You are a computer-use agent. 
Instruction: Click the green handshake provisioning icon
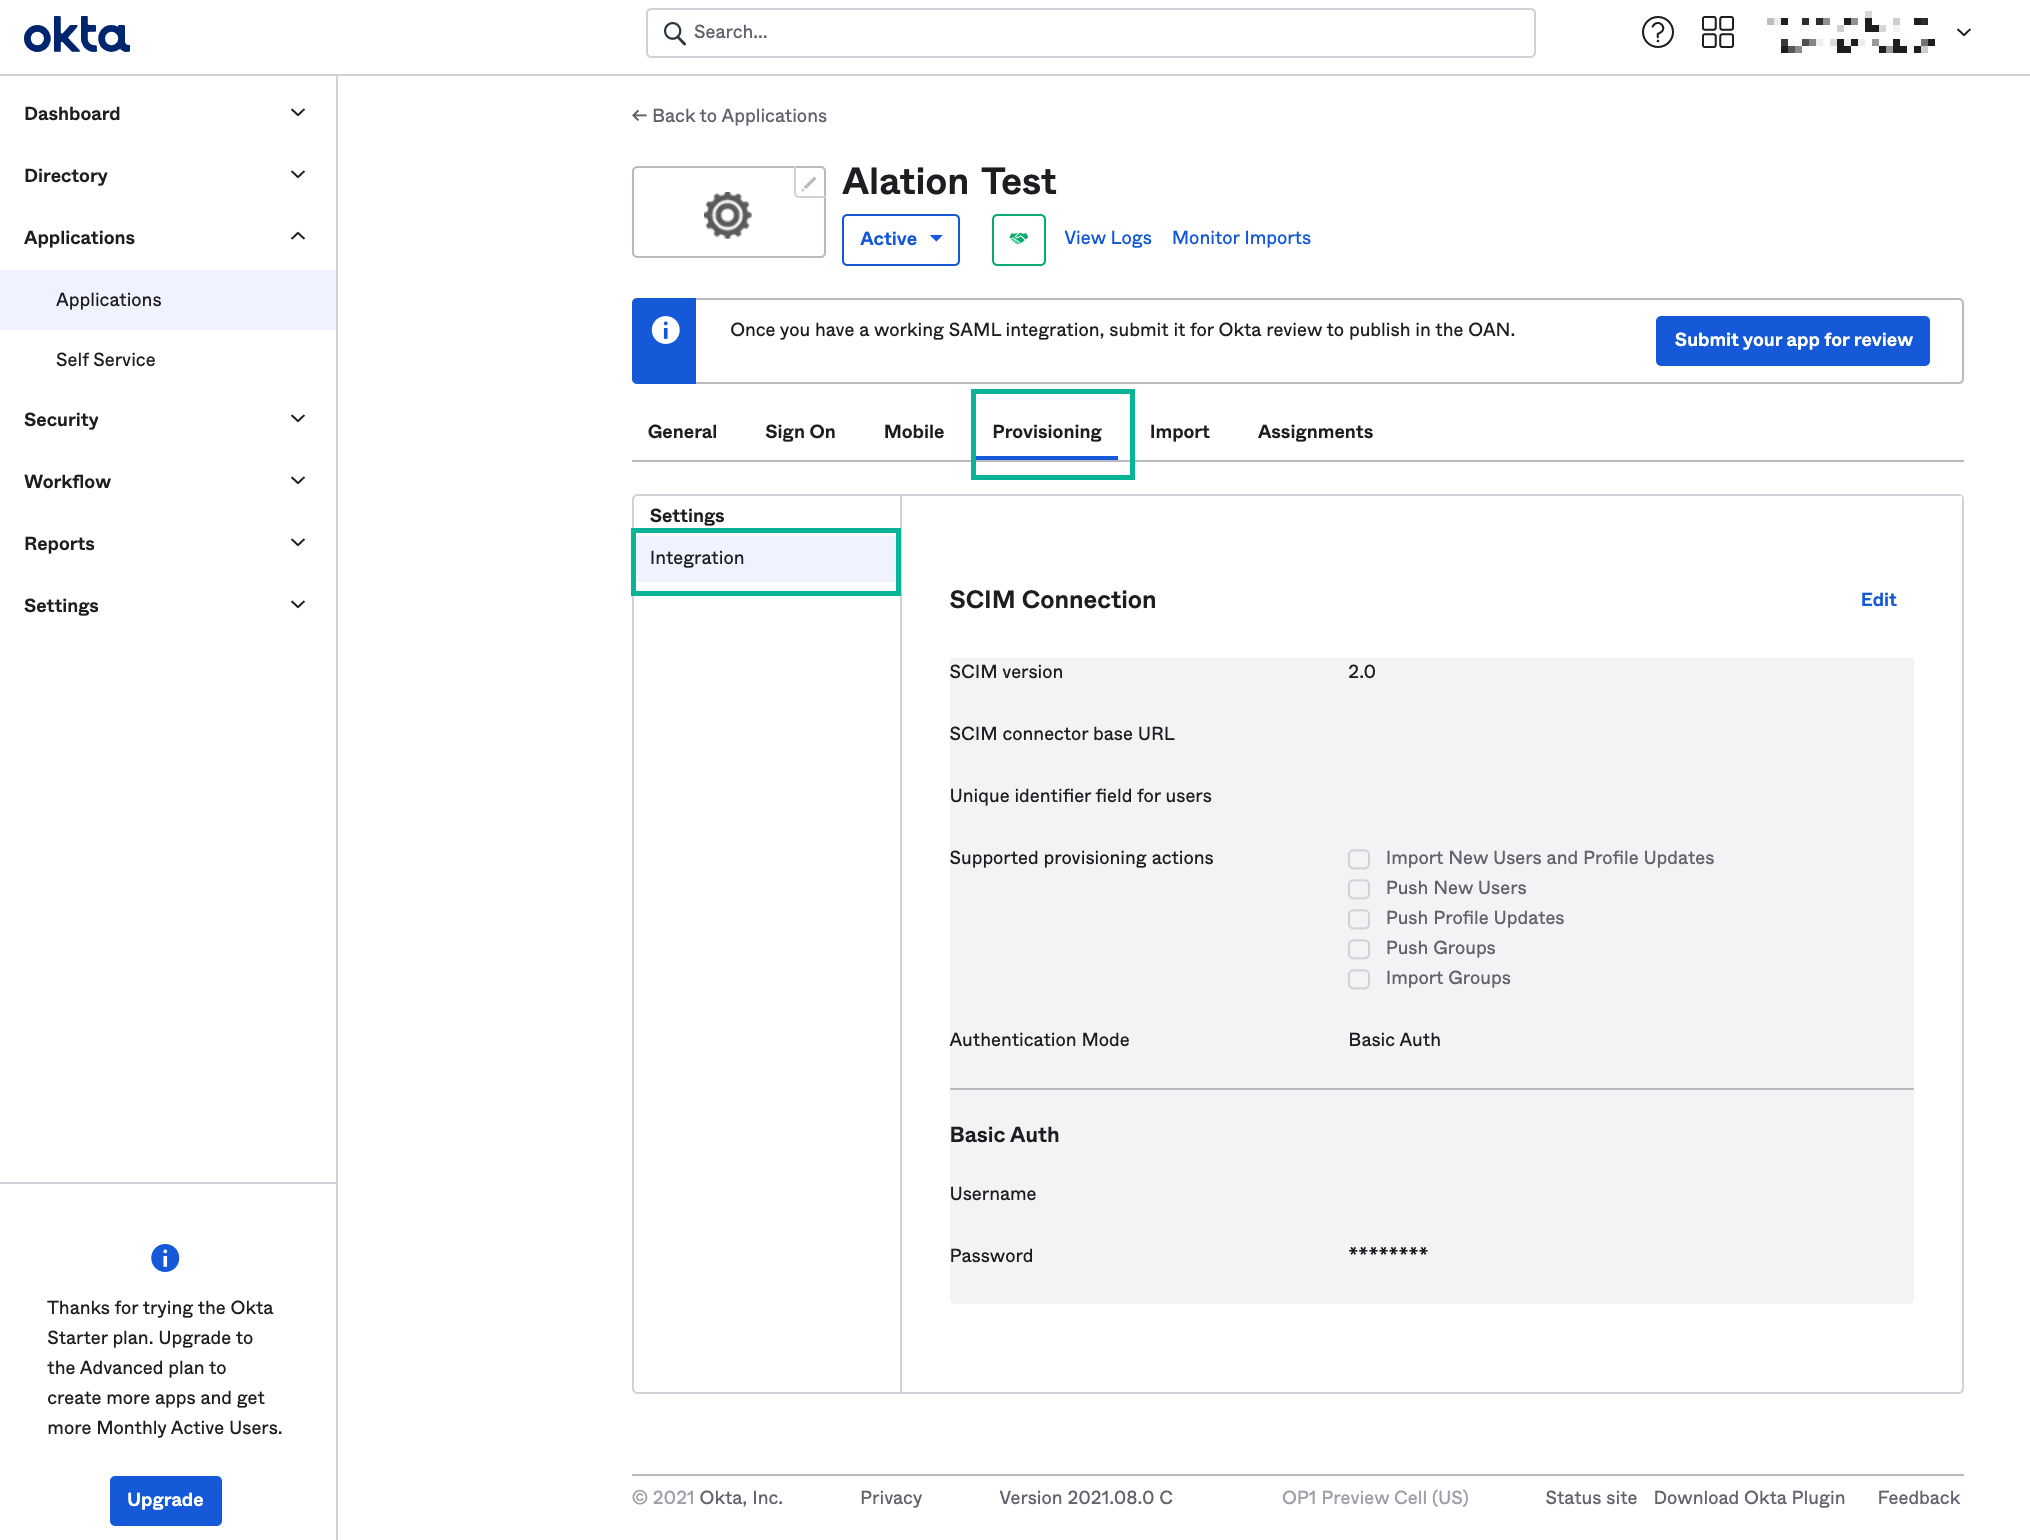[x=1018, y=239]
